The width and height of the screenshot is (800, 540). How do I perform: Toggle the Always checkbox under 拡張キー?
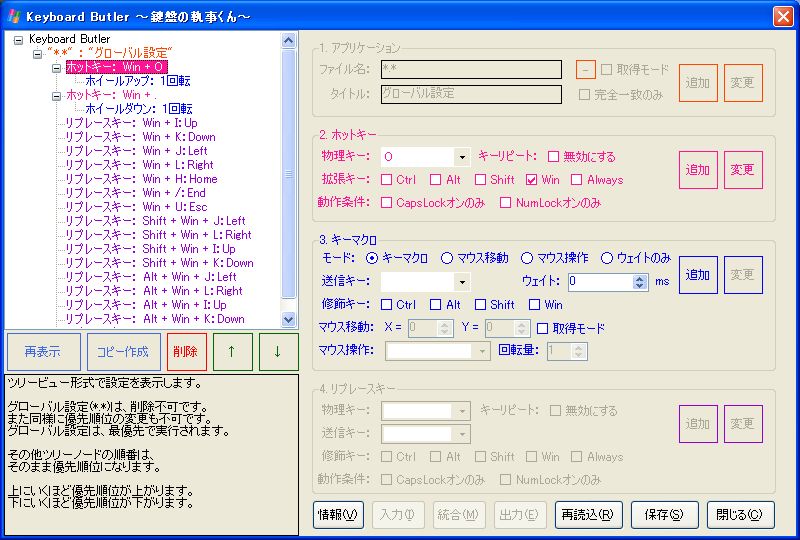coord(577,180)
